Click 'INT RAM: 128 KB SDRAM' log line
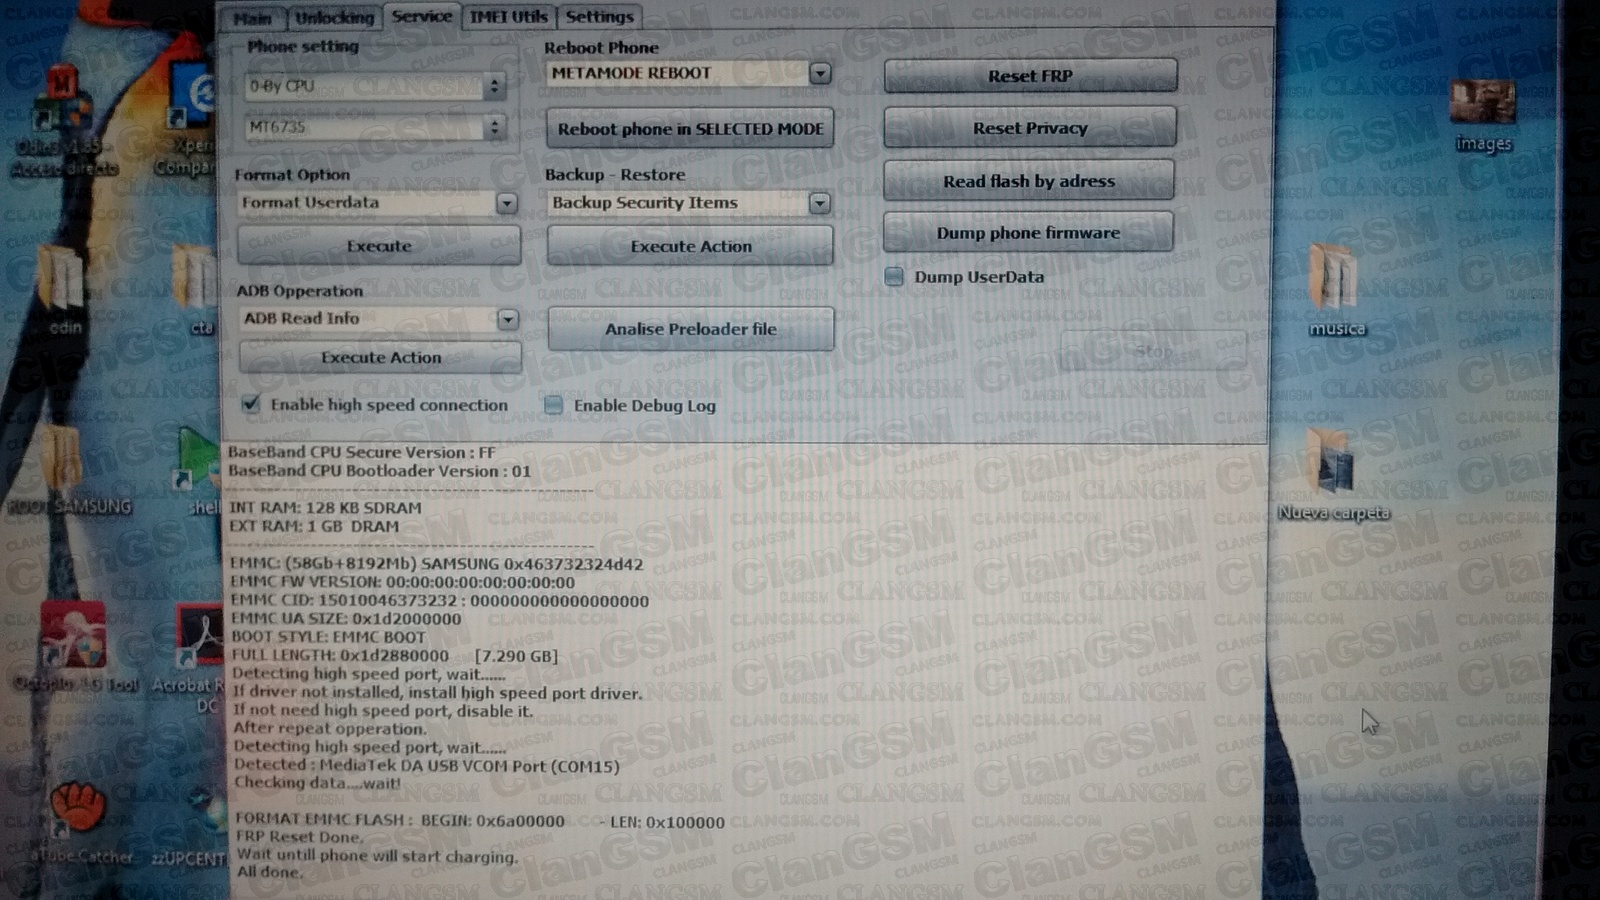 click(325, 508)
